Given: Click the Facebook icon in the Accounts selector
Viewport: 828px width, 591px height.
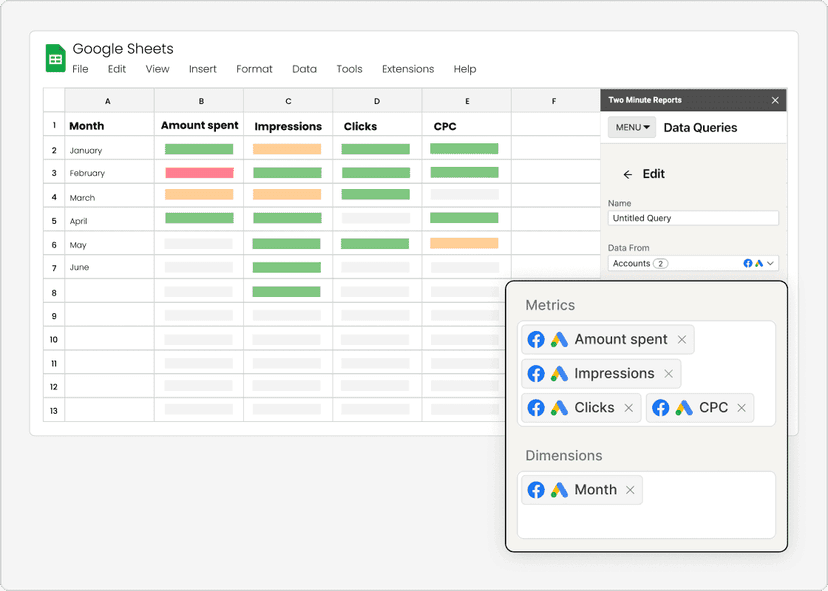Looking at the screenshot, I should click(748, 263).
